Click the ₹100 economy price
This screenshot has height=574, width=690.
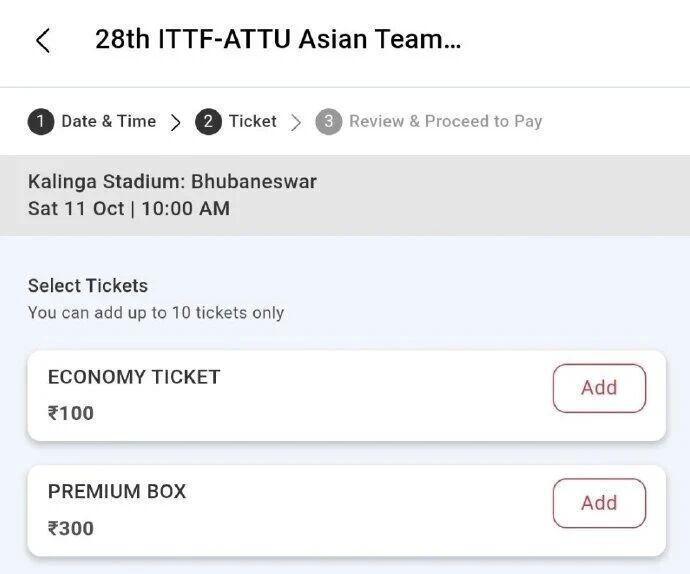pos(71,413)
